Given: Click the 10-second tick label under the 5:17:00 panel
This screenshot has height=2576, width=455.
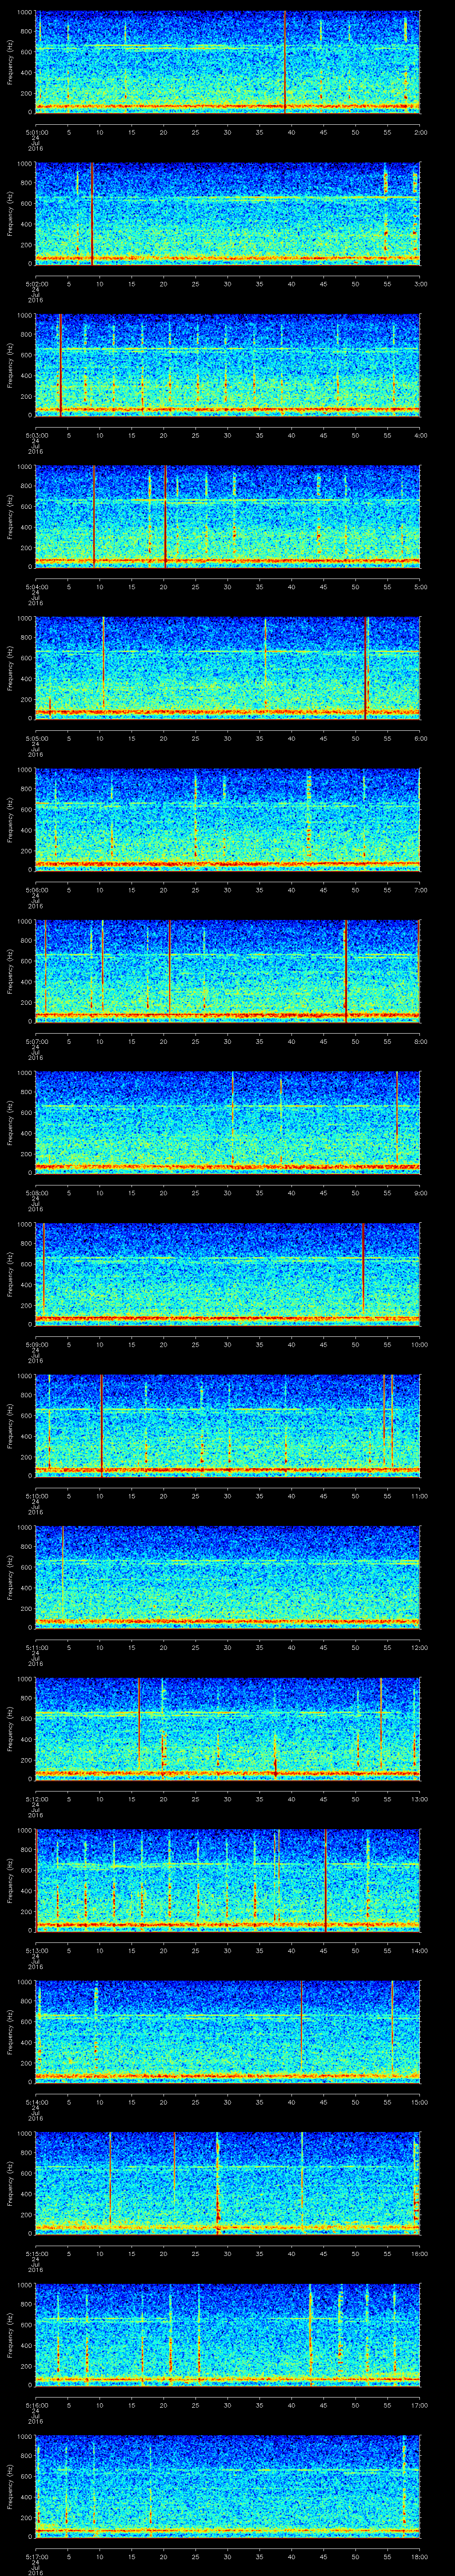Looking at the screenshot, I should 100,2556.
